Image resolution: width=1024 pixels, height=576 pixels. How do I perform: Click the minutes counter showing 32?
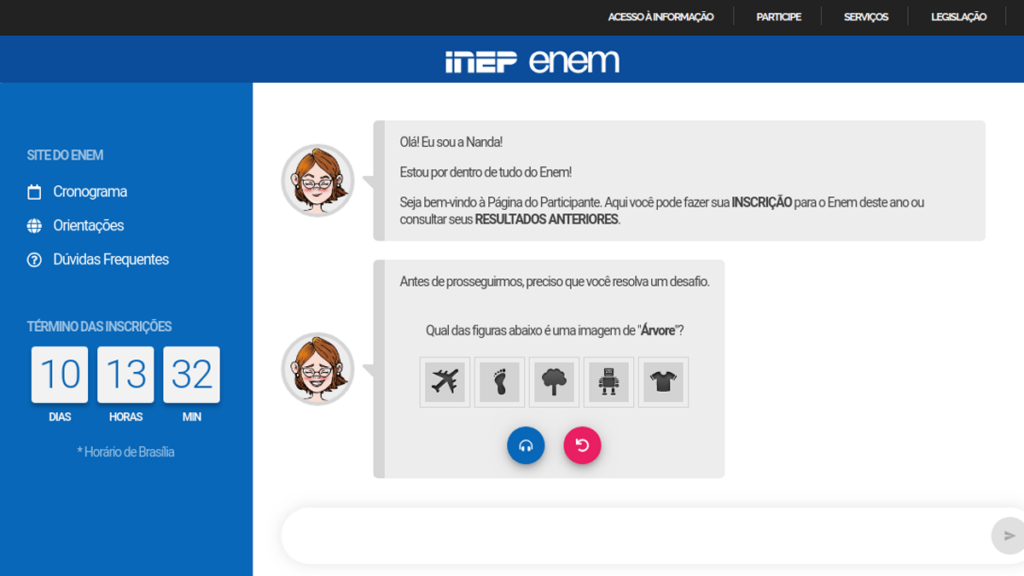click(x=191, y=375)
